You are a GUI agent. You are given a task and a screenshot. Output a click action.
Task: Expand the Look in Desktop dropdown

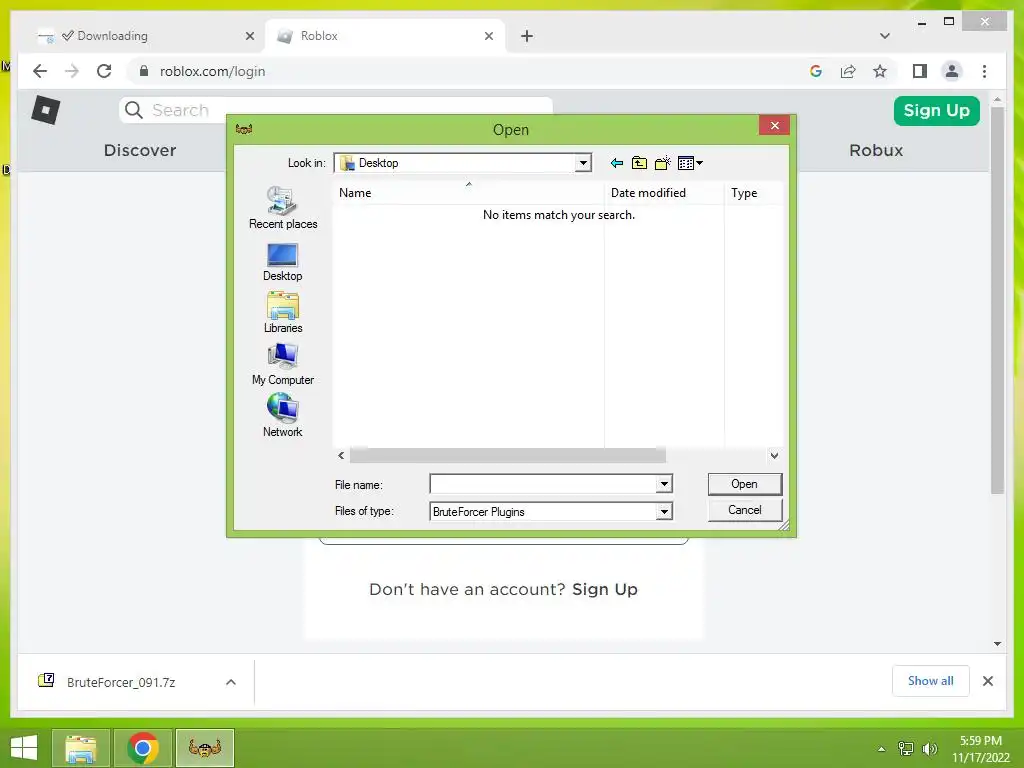click(x=583, y=163)
